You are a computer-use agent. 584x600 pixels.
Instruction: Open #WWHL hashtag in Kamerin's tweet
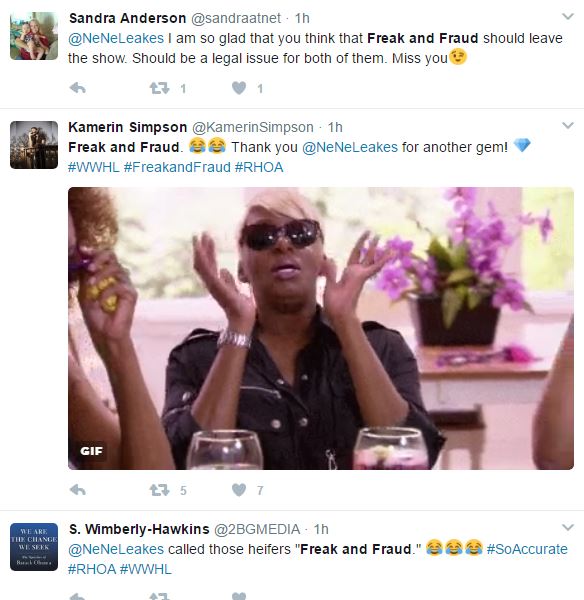(x=94, y=167)
